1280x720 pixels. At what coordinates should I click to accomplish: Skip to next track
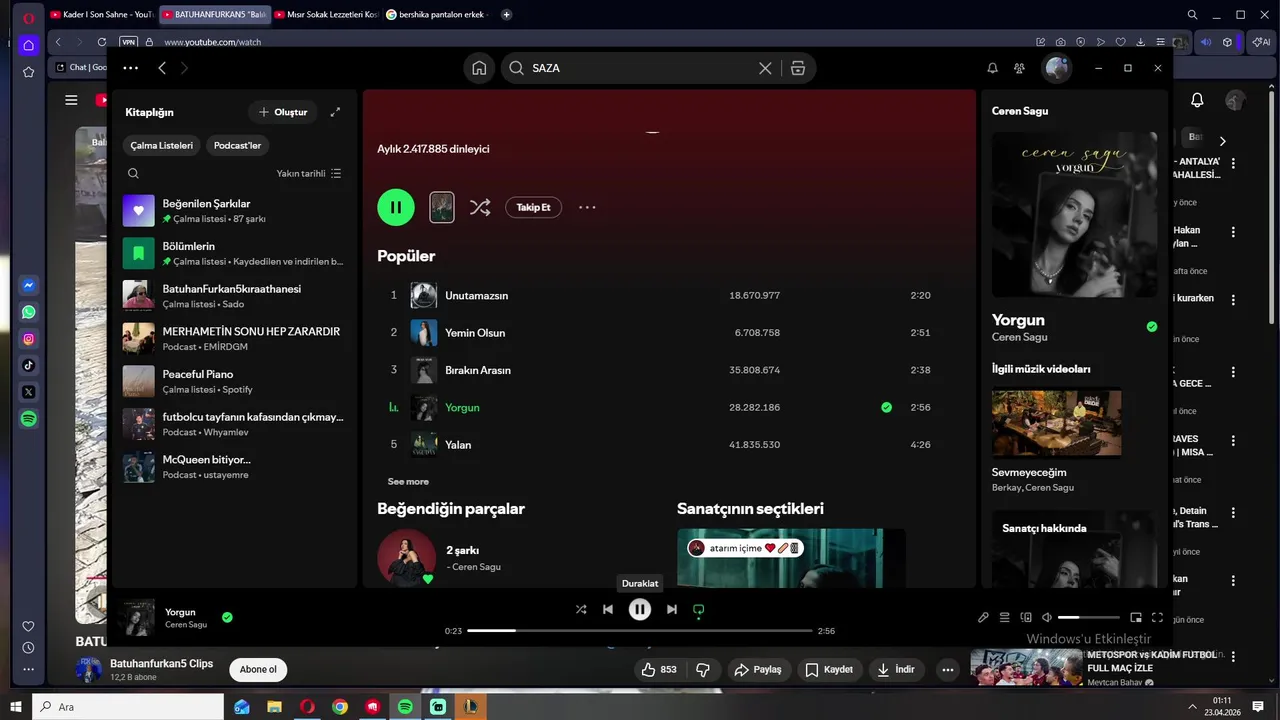point(672,609)
